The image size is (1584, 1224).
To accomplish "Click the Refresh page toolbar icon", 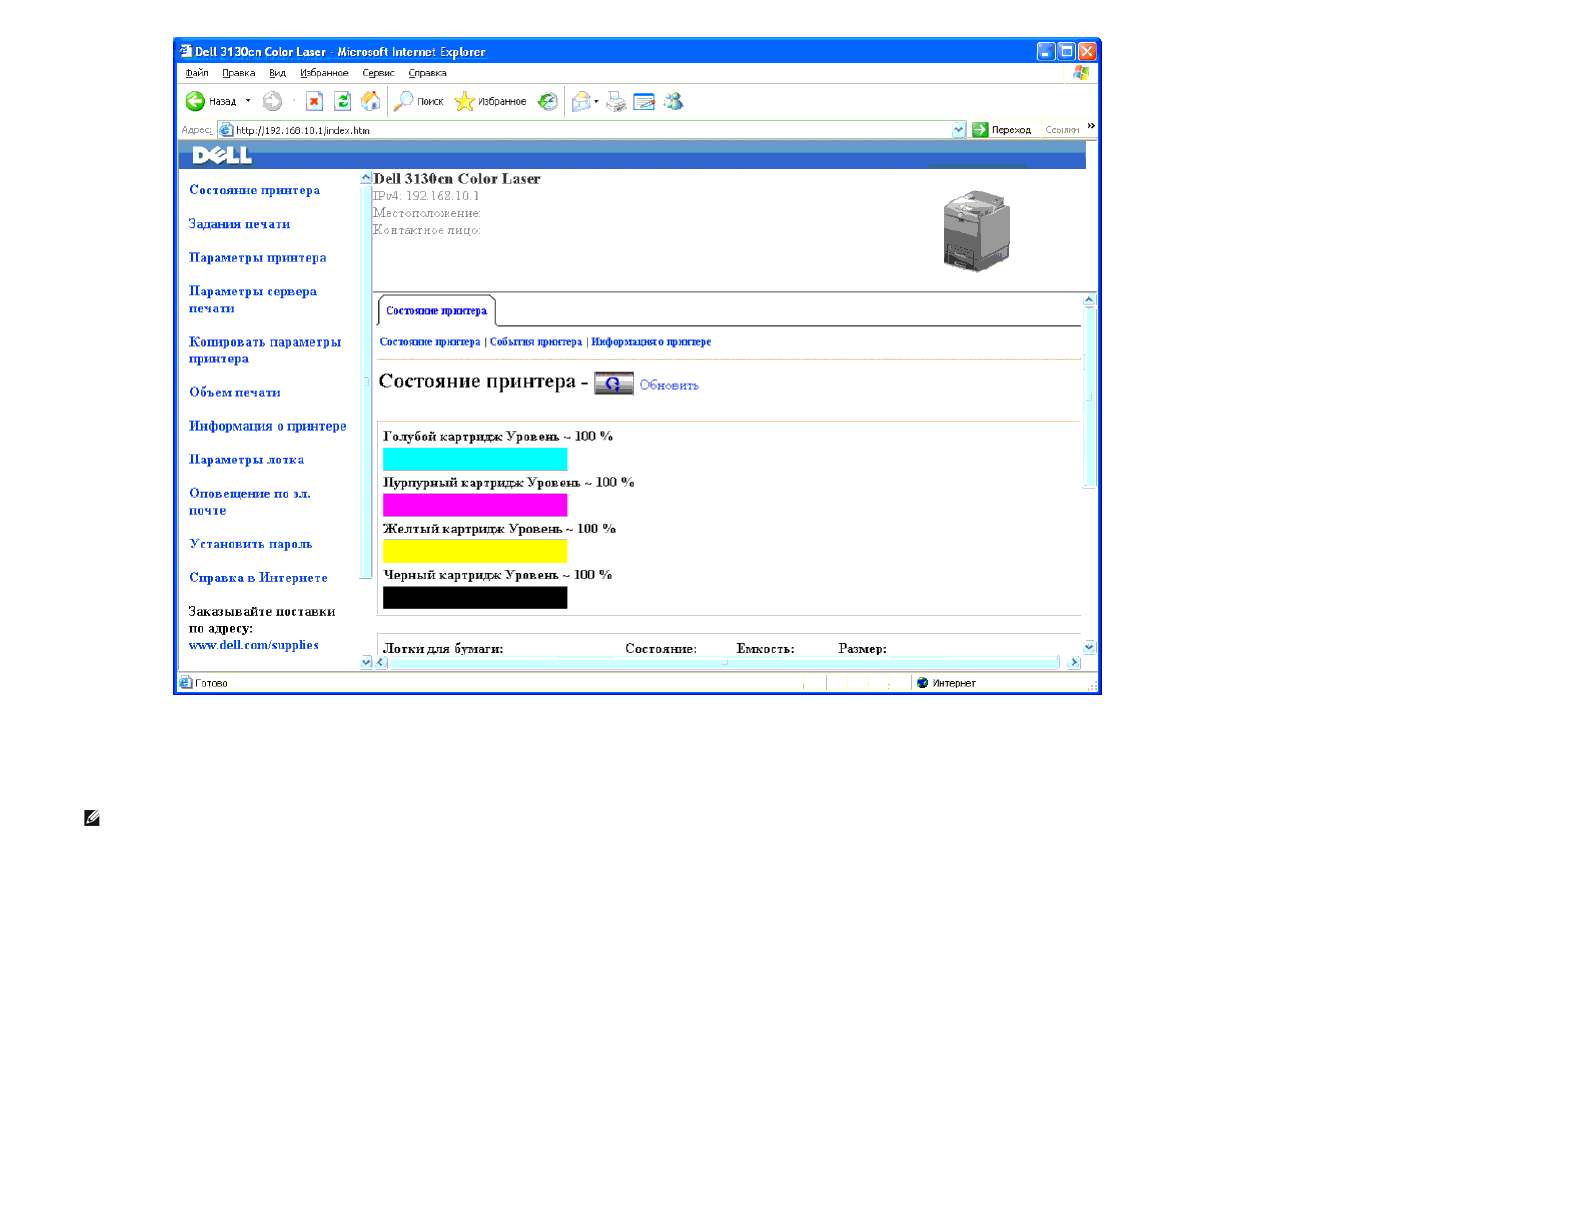I will 342,101.
